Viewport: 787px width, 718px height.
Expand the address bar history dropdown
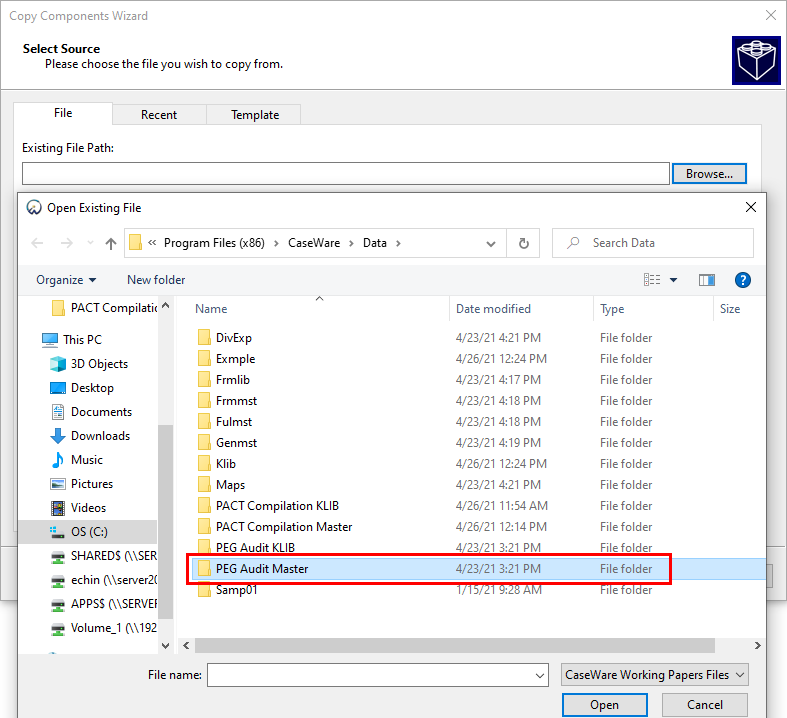[x=491, y=244]
